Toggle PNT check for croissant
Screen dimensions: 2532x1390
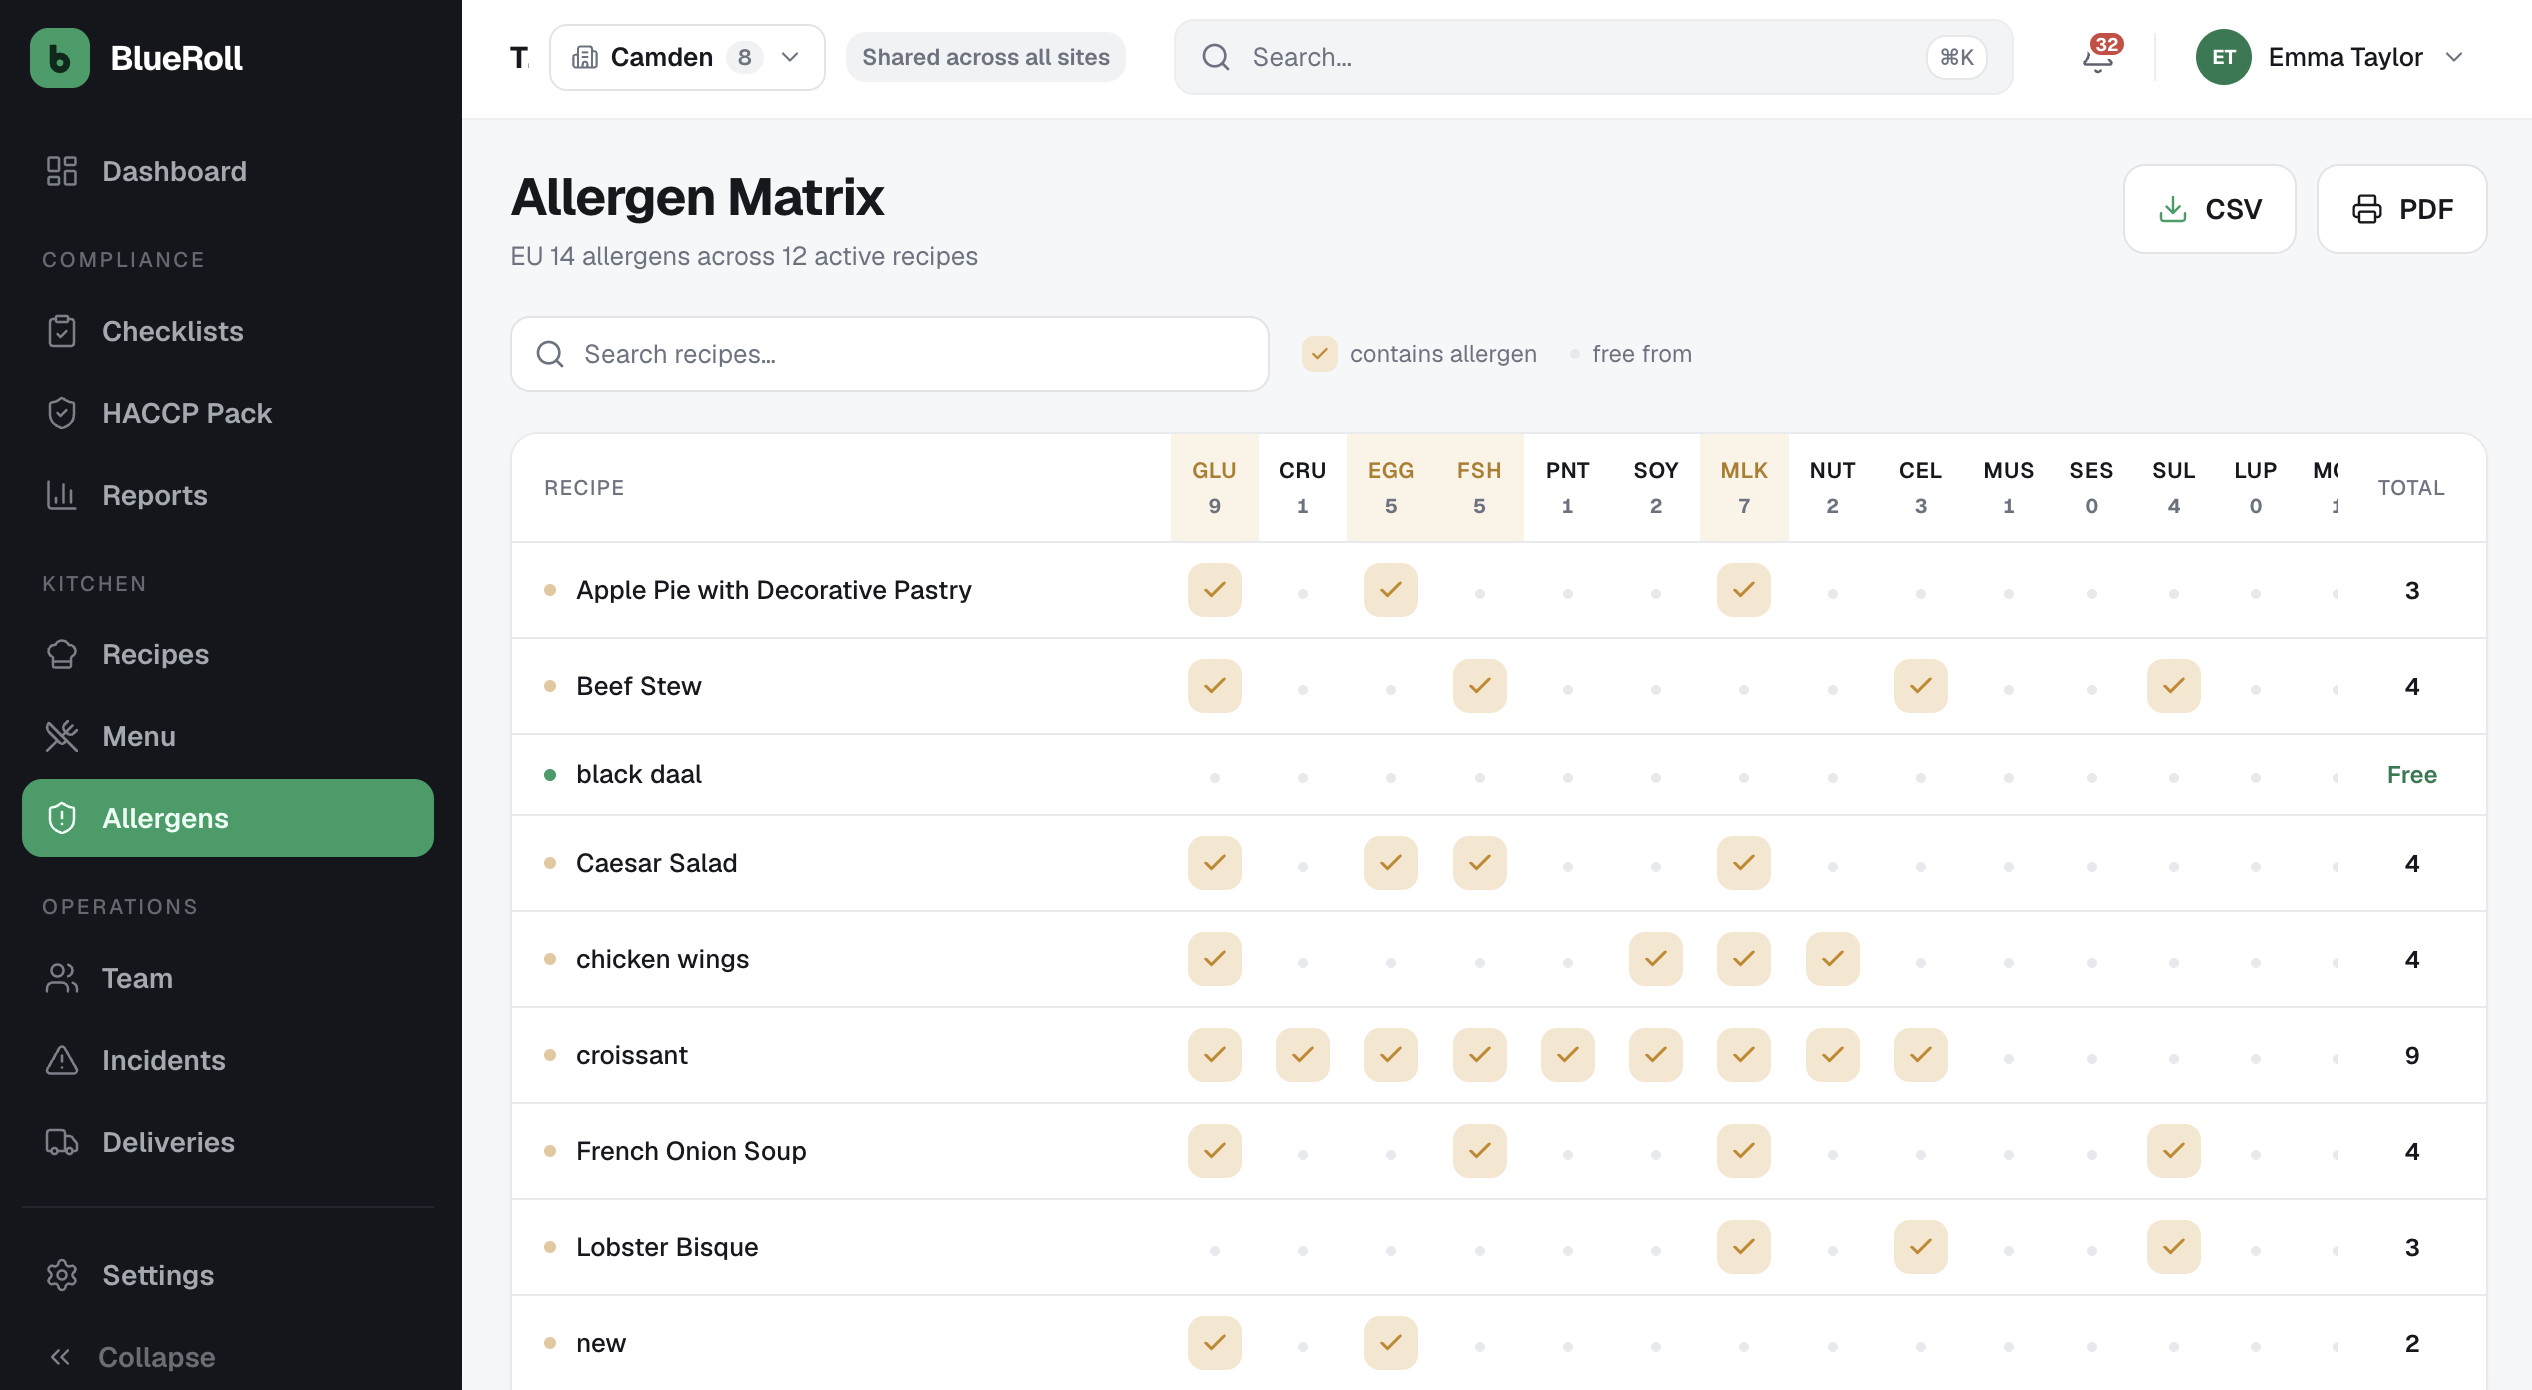[1568, 1055]
